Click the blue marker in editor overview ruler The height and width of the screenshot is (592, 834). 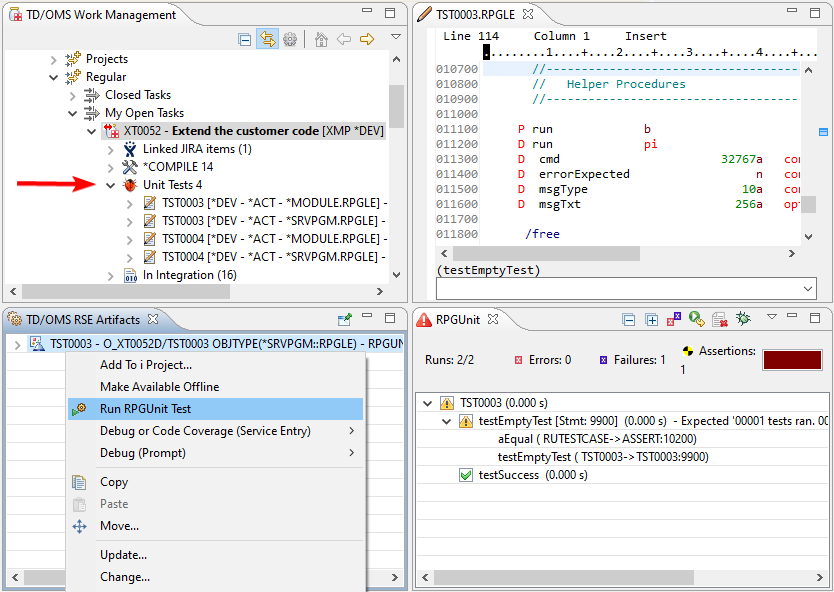[823, 131]
